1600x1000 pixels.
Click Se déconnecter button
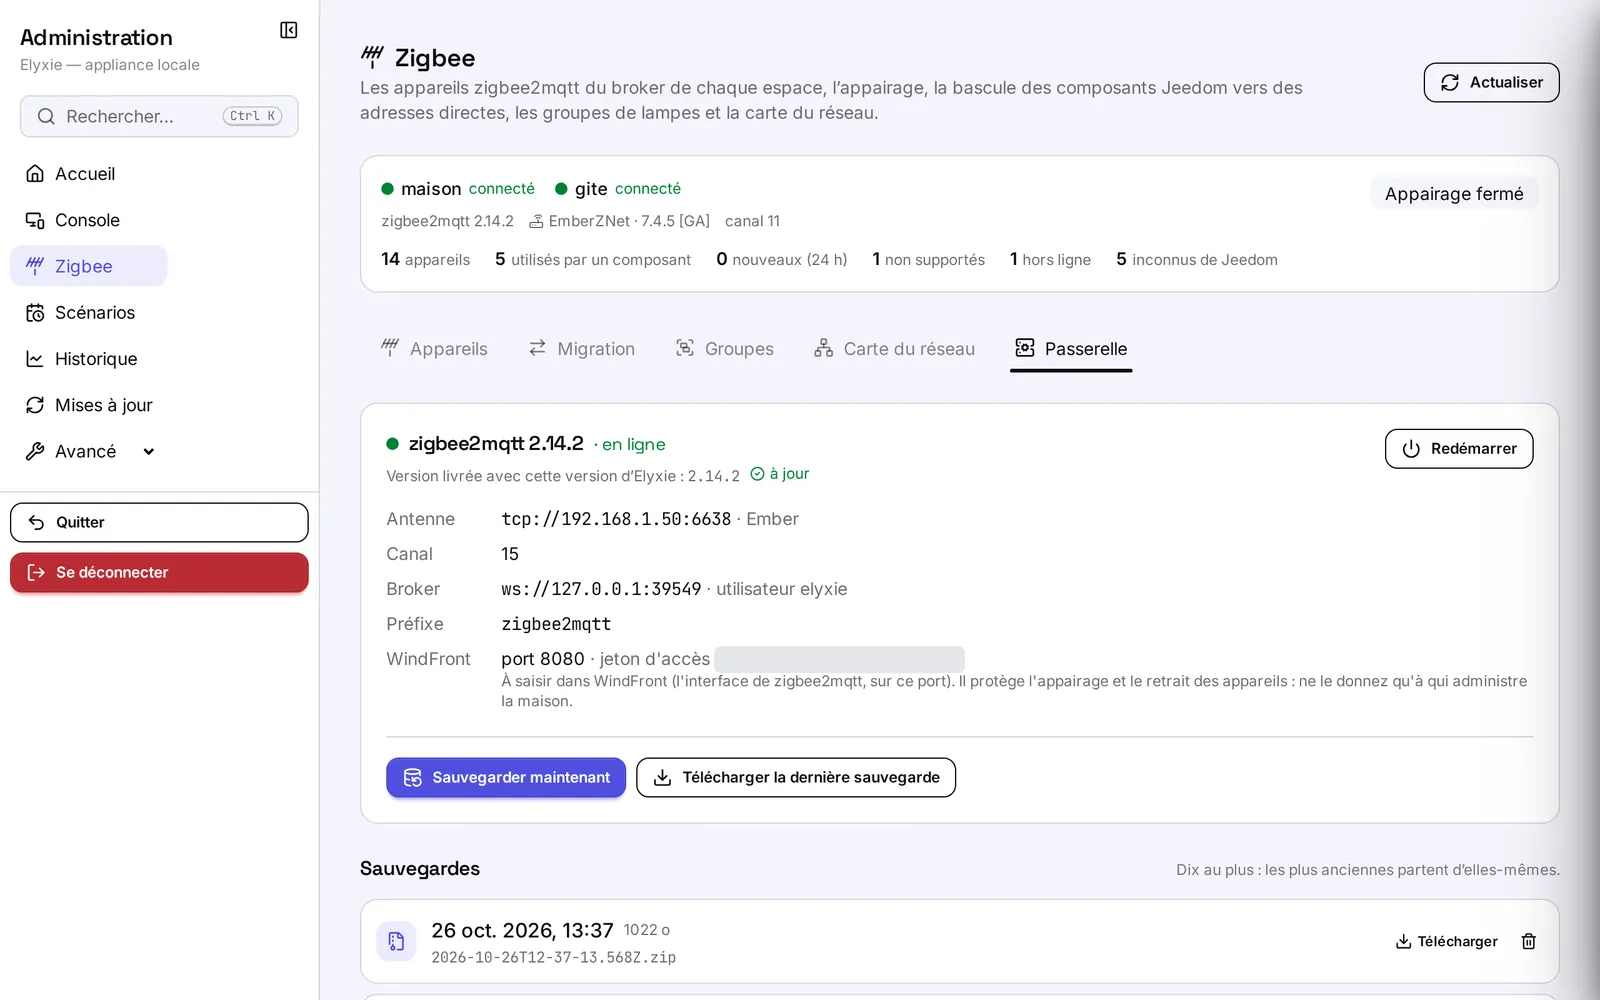click(159, 572)
